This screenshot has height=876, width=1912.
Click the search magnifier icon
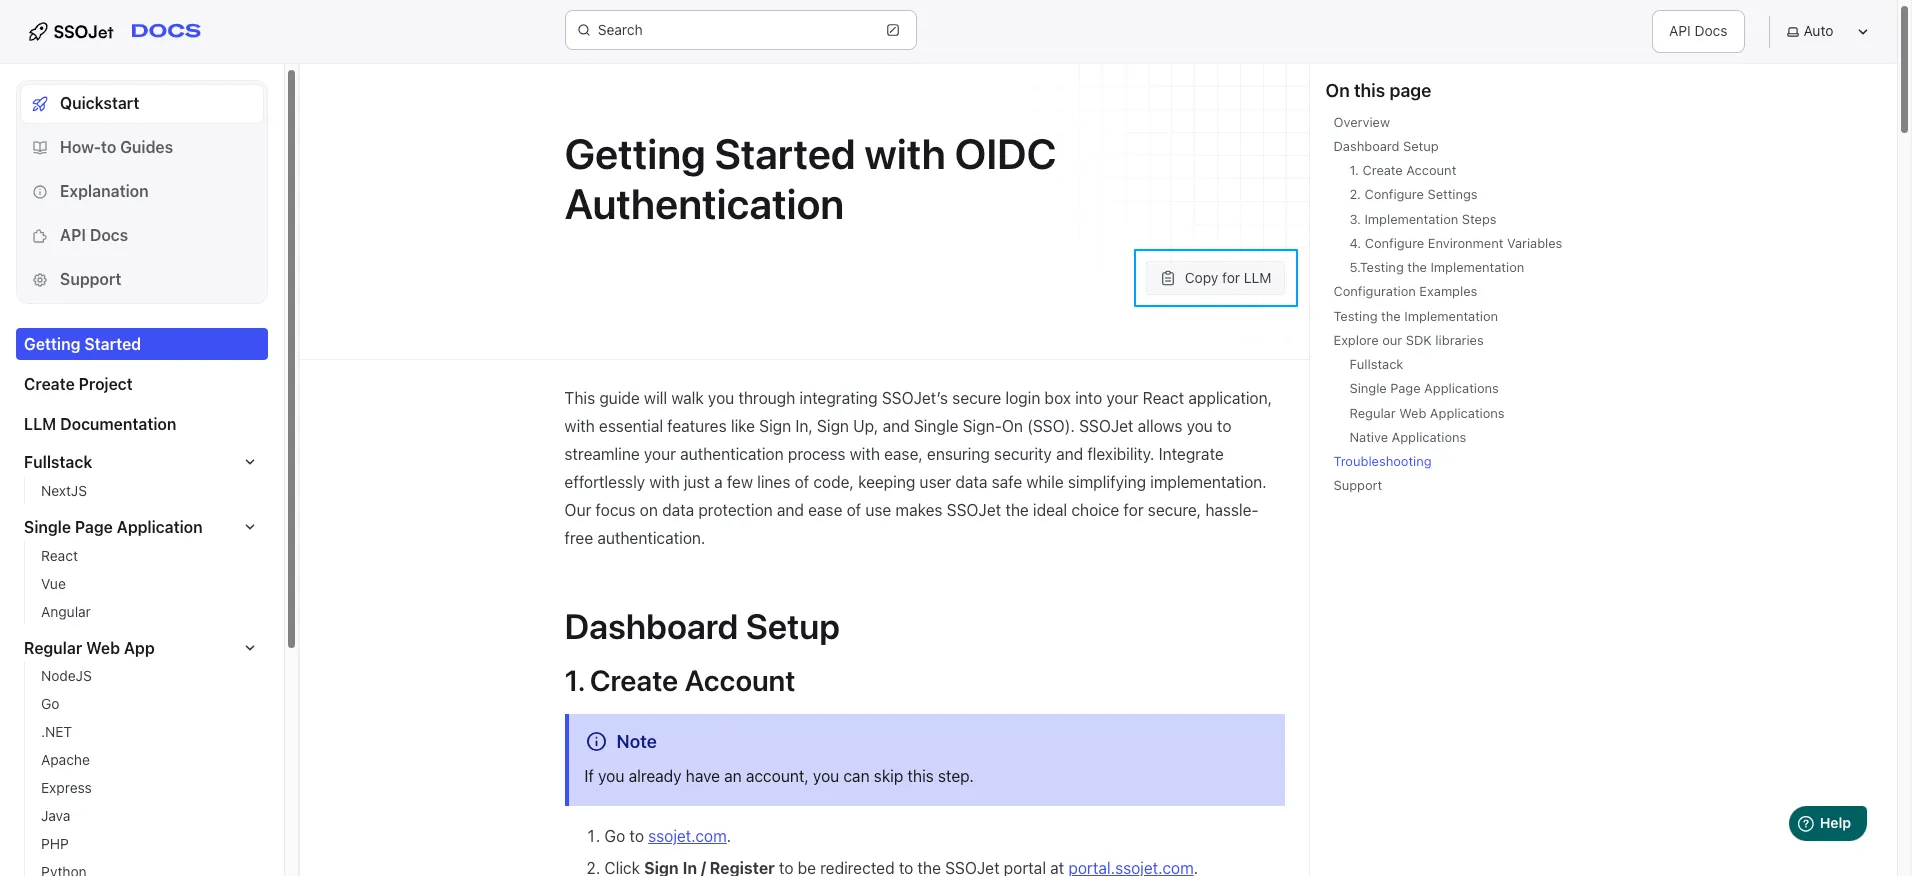583,30
